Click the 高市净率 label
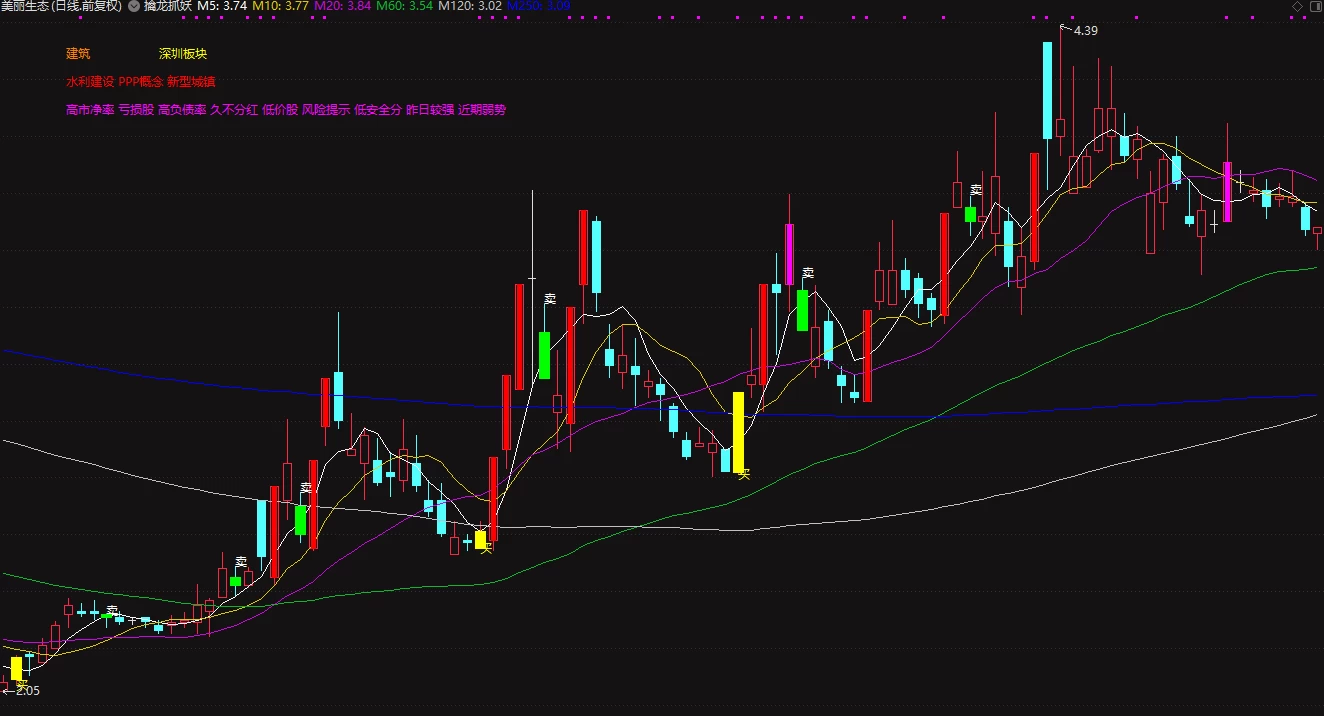Viewport: 1324px width, 716px height. click(x=90, y=110)
